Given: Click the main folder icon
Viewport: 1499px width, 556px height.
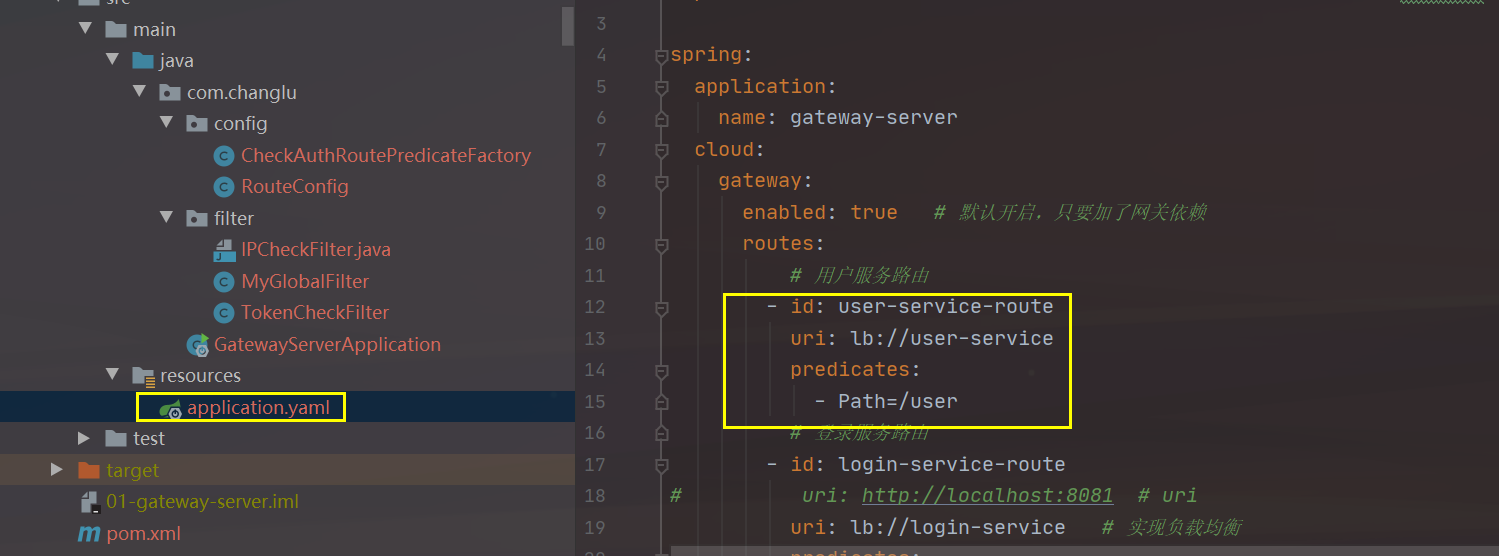Looking at the screenshot, I should [116, 30].
